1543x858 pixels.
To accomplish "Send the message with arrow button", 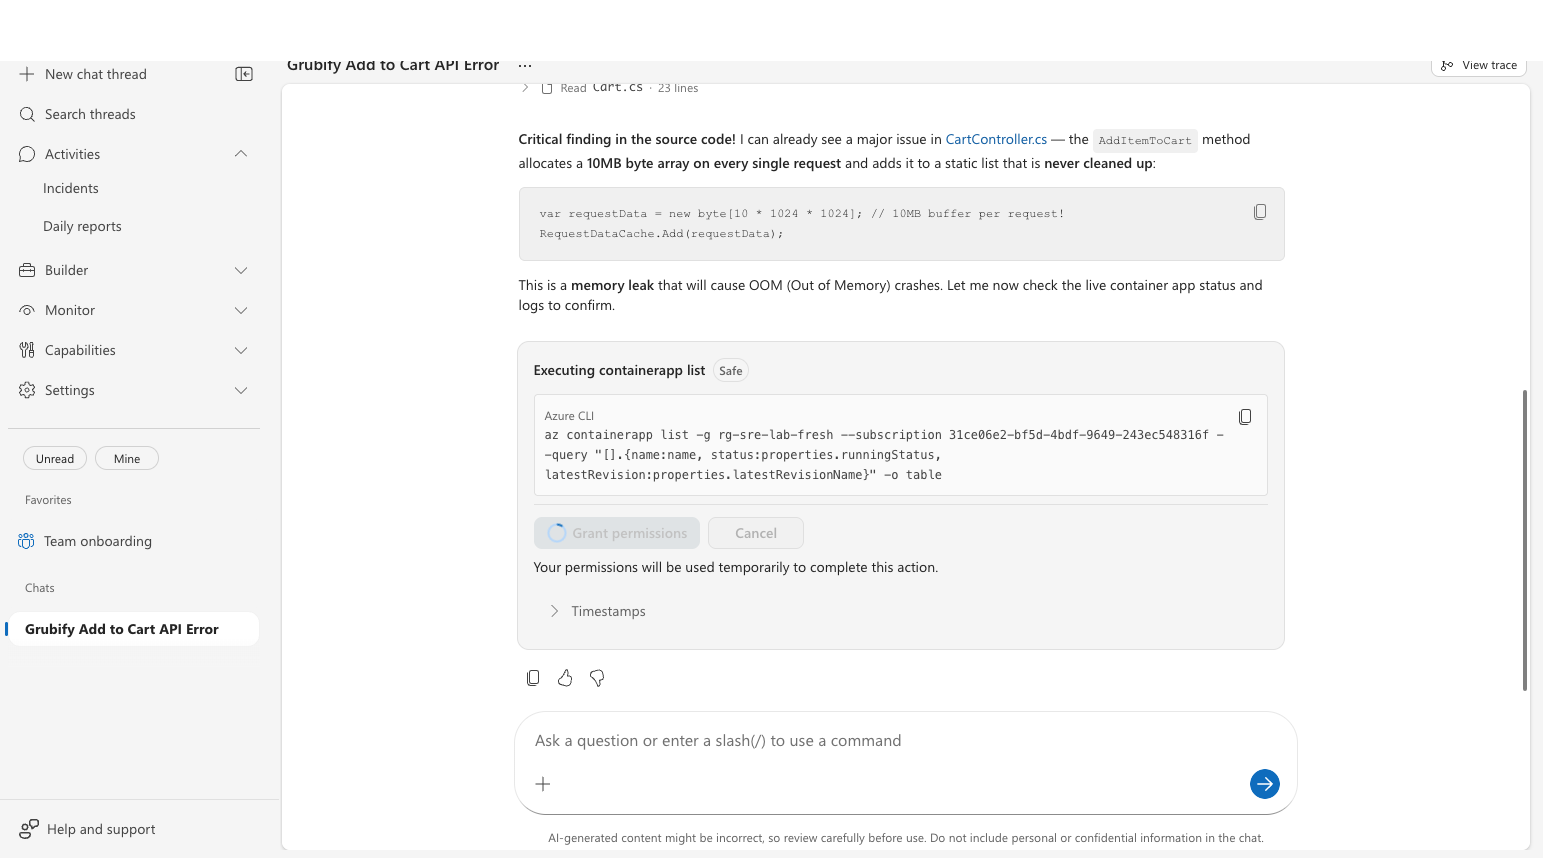I will click(x=1265, y=784).
